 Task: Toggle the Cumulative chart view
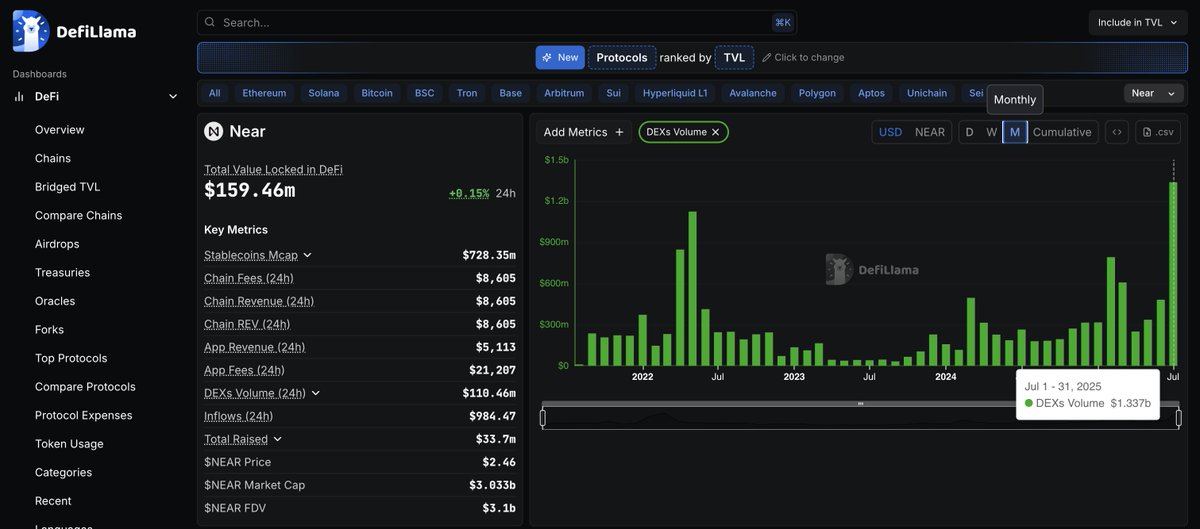pyautogui.click(x=1062, y=132)
